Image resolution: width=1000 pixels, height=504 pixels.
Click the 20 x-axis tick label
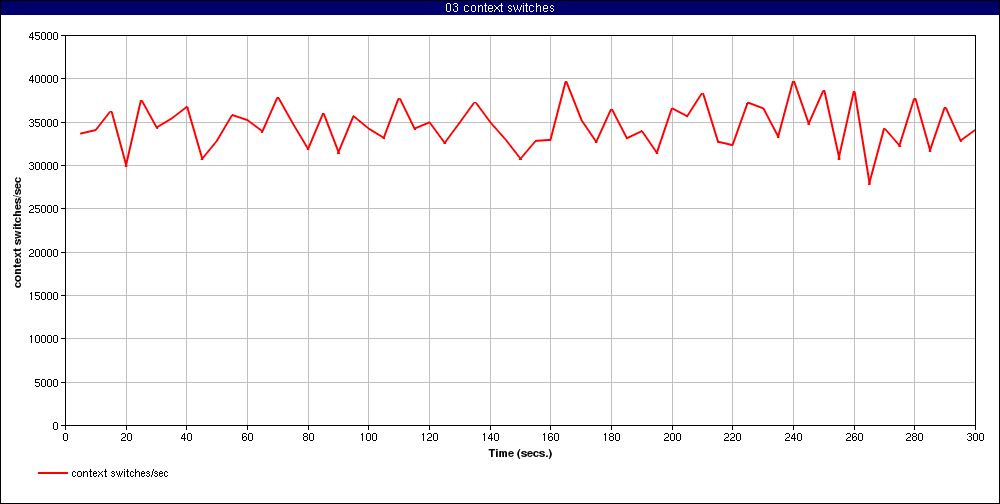pyautogui.click(x=126, y=436)
